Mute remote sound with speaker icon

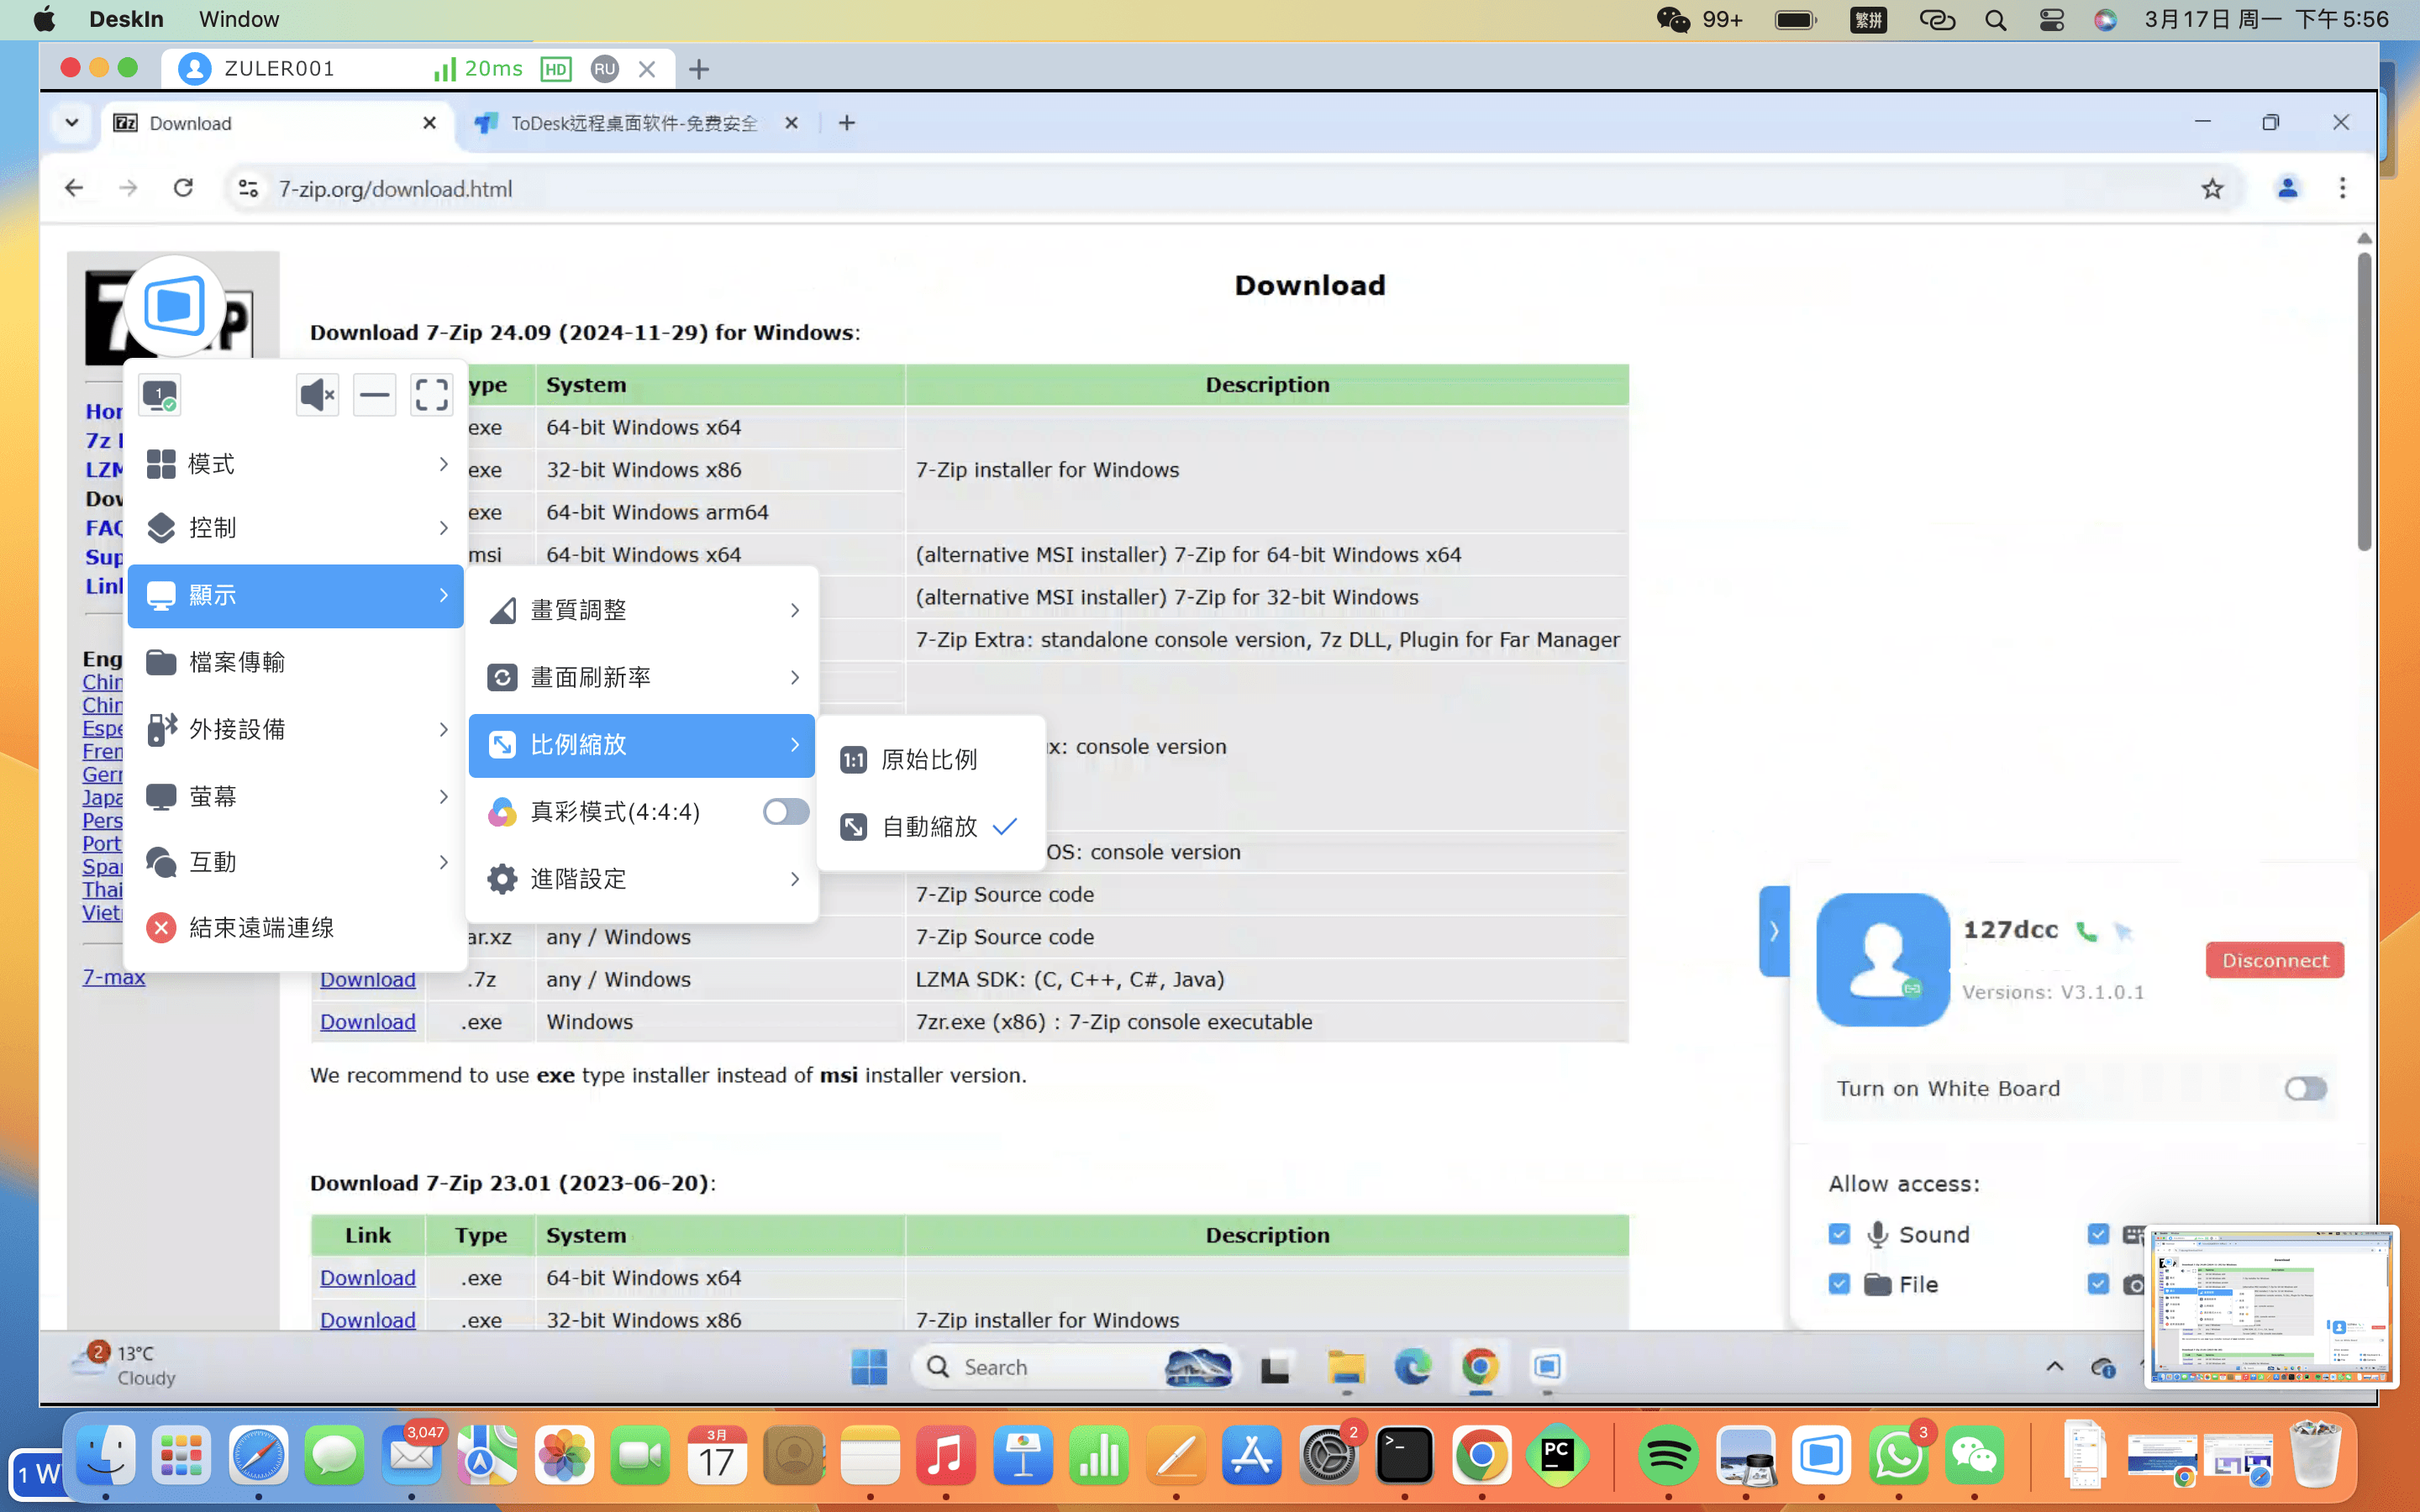[317, 395]
